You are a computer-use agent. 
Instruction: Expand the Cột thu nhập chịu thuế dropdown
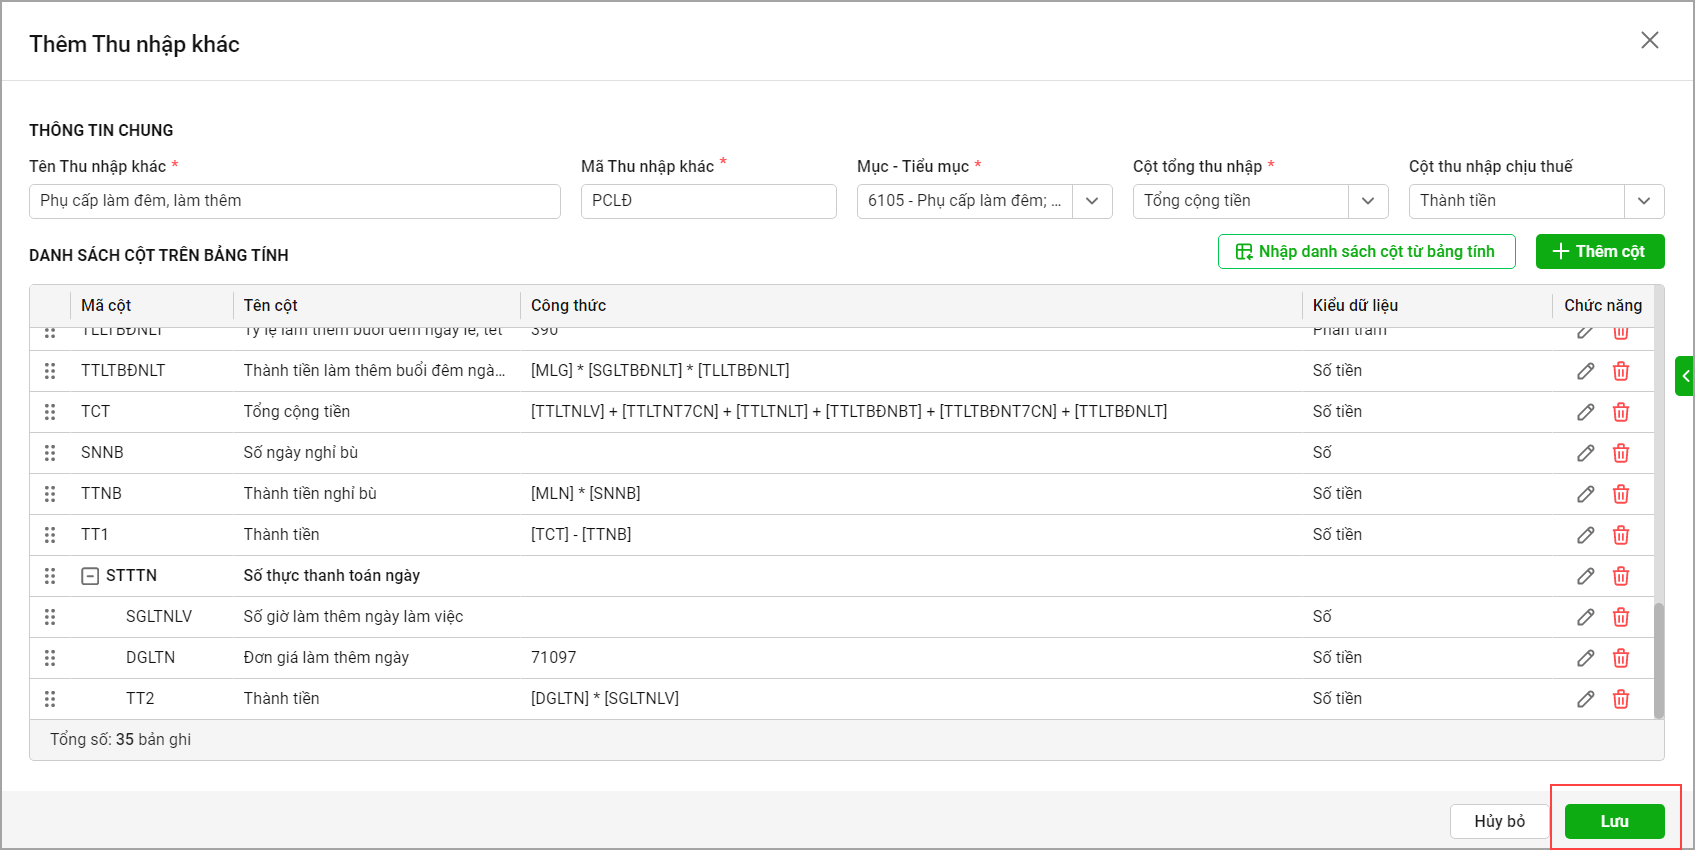1644,201
